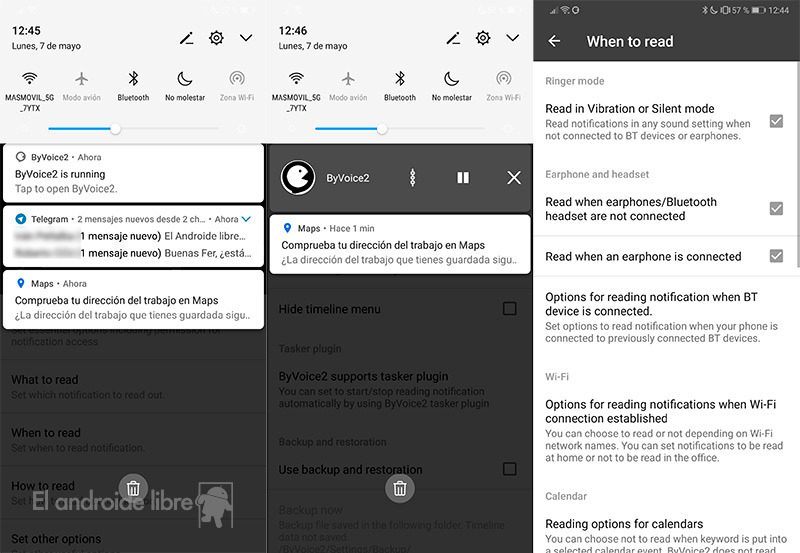800x553 pixels.
Task: Tap the ByVoice2 round face logo in player
Action: (298, 178)
